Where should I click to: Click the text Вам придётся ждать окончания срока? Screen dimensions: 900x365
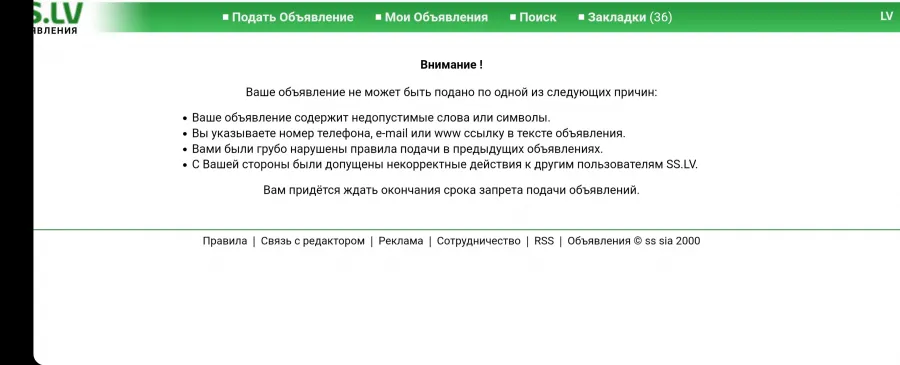[451, 190]
